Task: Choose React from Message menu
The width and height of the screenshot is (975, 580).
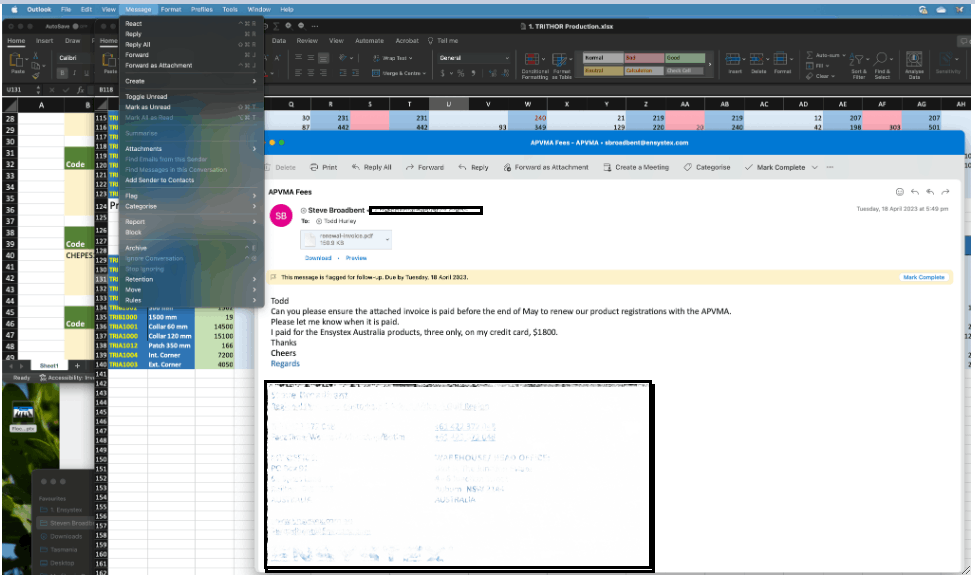Action: pyautogui.click(x=190, y=24)
